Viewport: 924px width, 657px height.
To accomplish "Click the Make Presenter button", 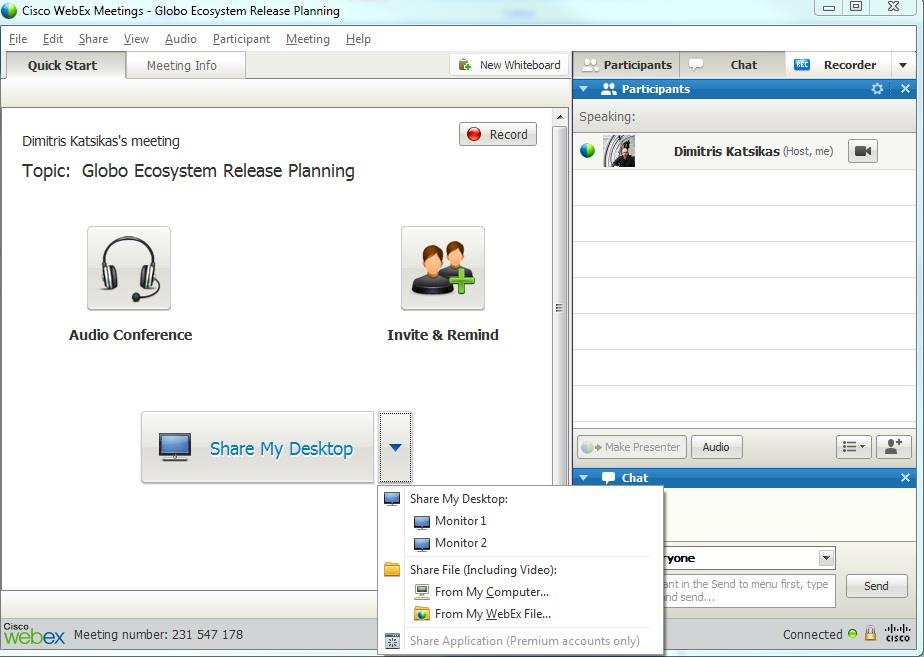I will pos(632,447).
